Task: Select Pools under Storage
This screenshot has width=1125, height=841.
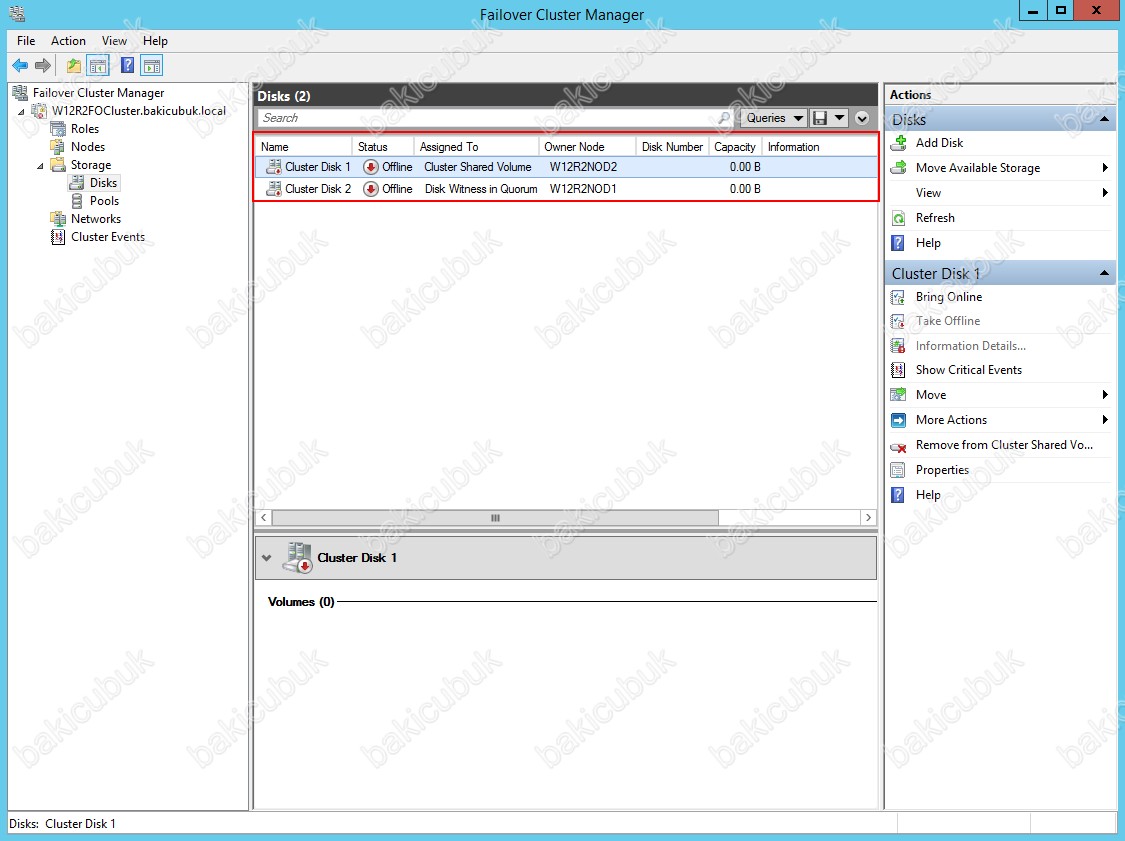Action: click(104, 201)
